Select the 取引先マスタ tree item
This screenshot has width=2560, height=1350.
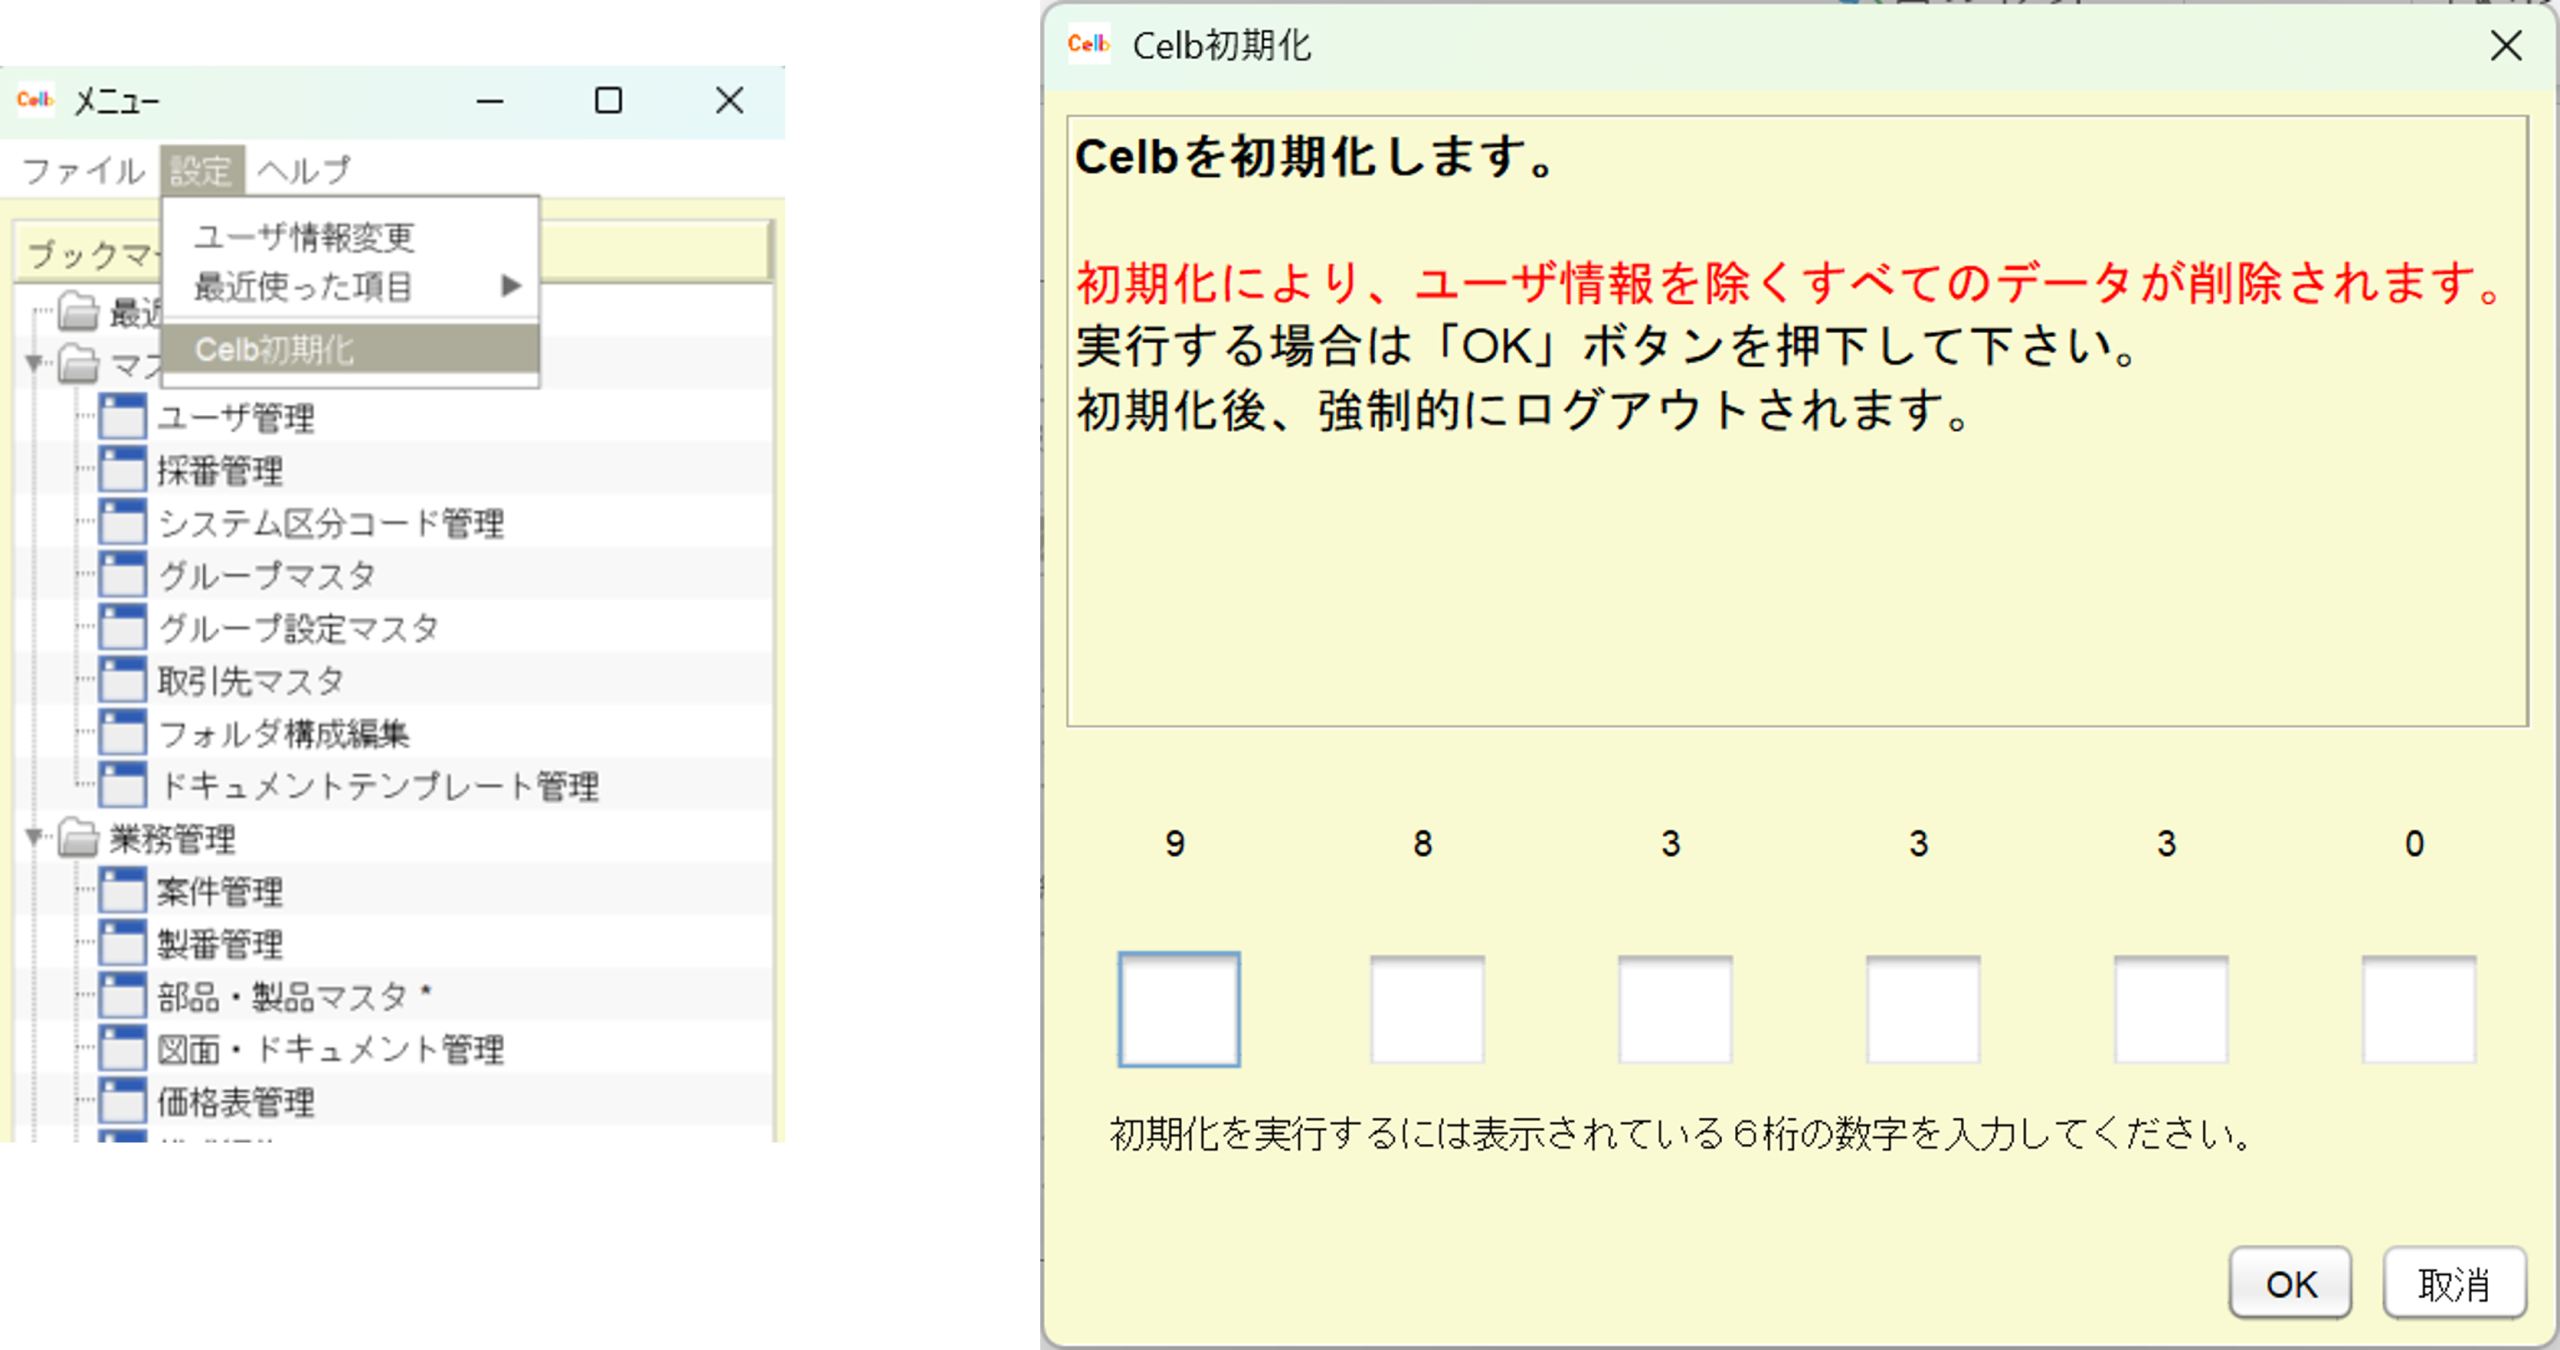(x=251, y=681)
